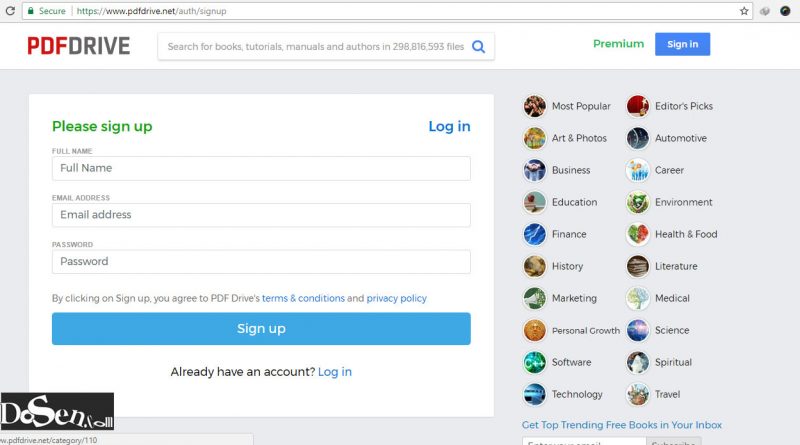Open the Software category icon
Viewport: 800px width, 445px height.
[x=535, y=362]
